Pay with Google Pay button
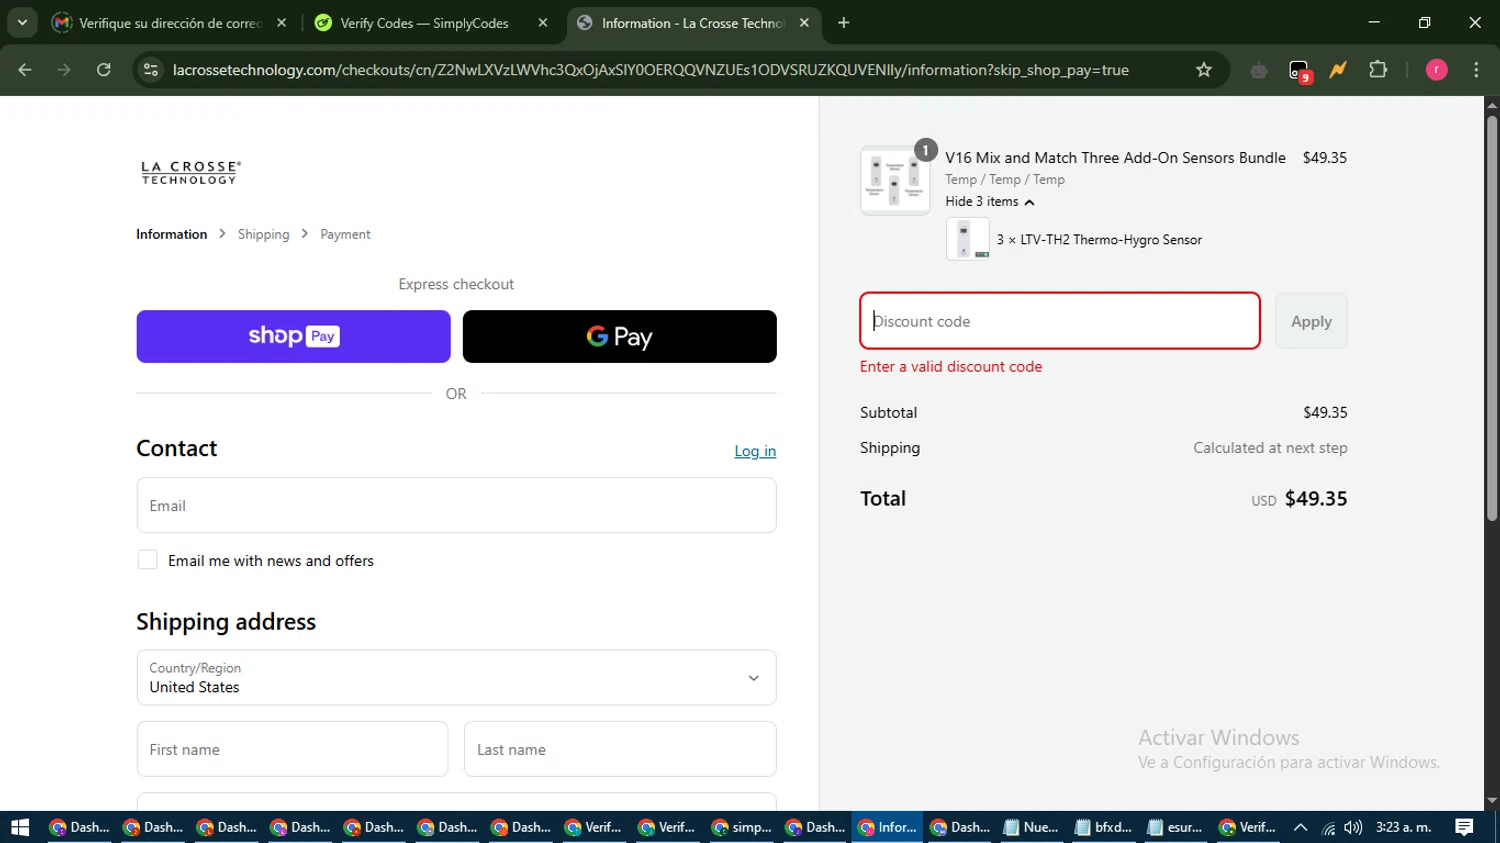1500x843 pixels. coord(619,336)
